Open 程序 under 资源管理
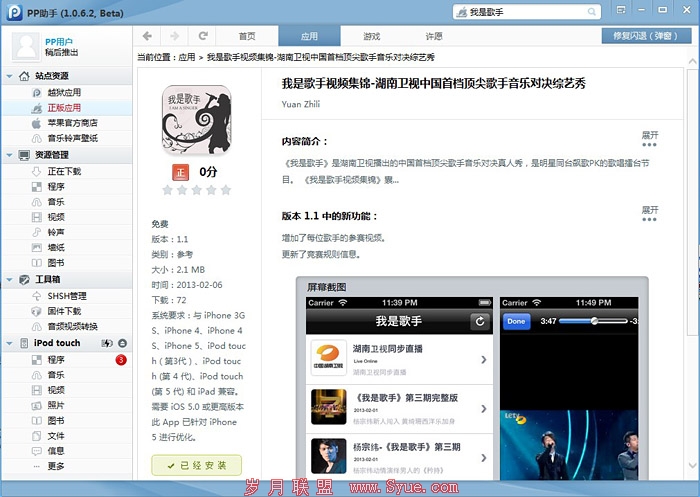 67,187
